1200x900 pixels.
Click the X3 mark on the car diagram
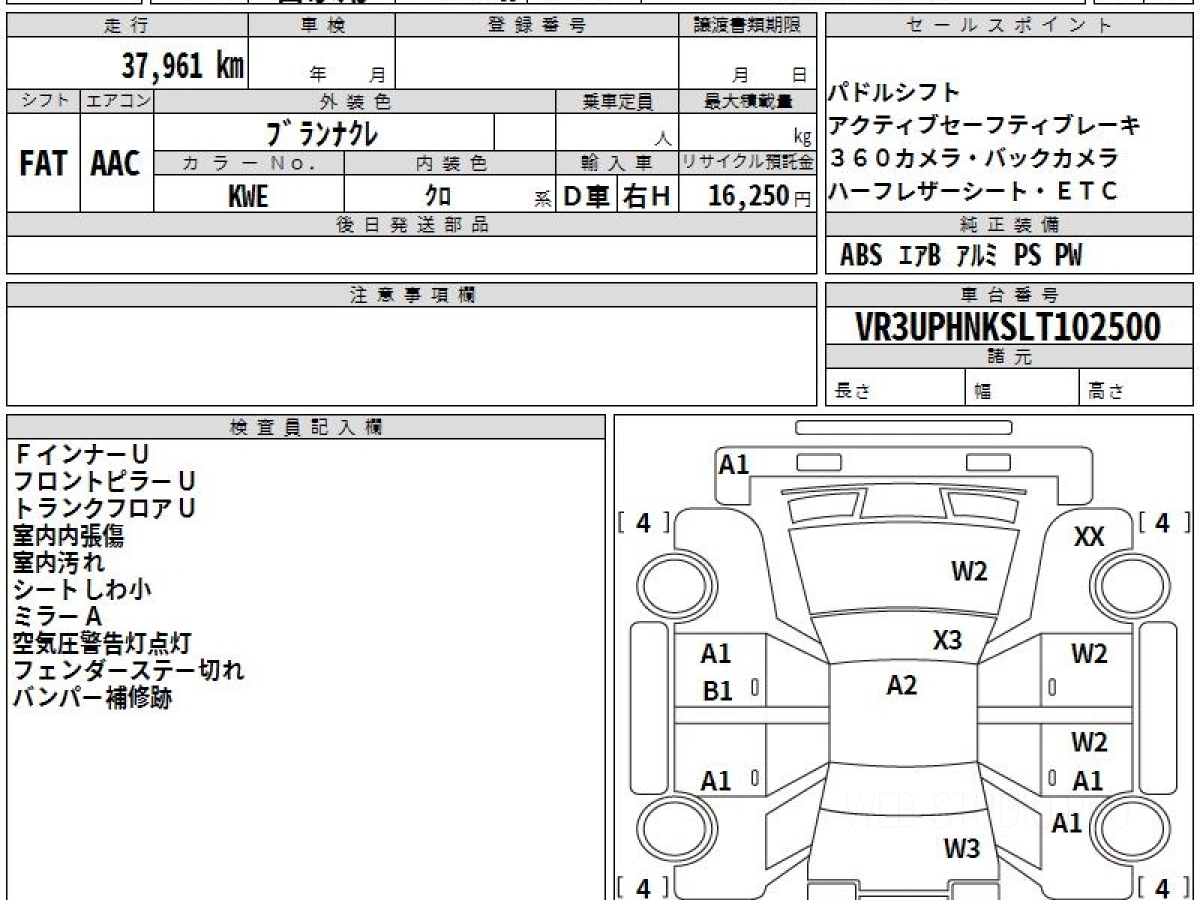pyautogui.click(x=947, y=640)
